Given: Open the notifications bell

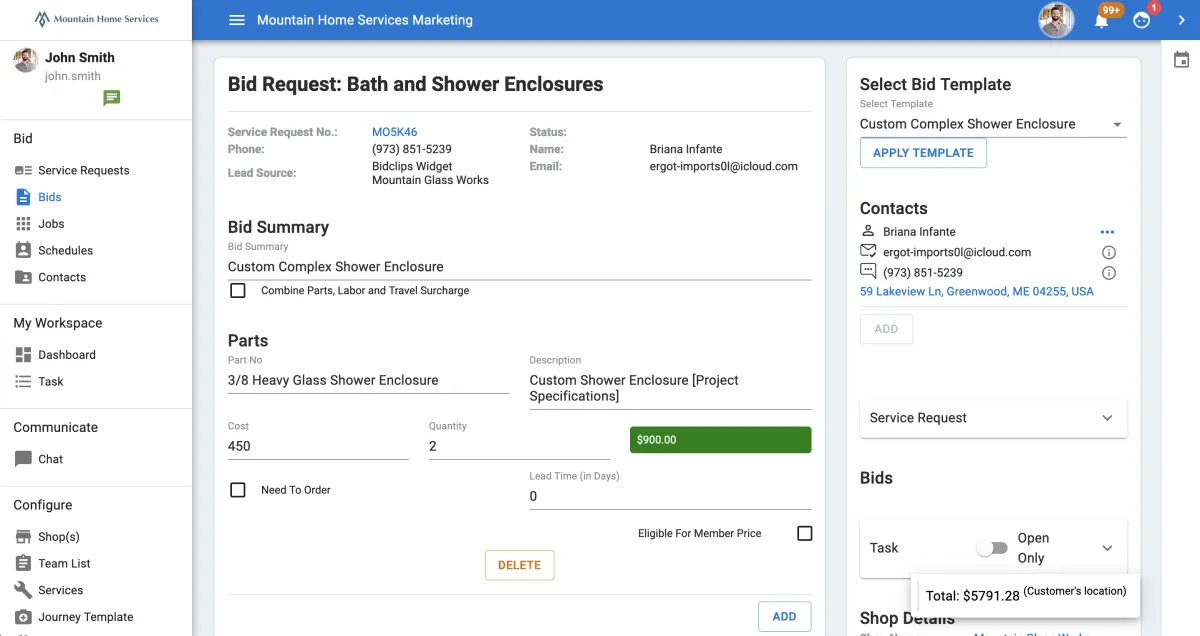Looking at the screenshot, I should click(1102, 20).
